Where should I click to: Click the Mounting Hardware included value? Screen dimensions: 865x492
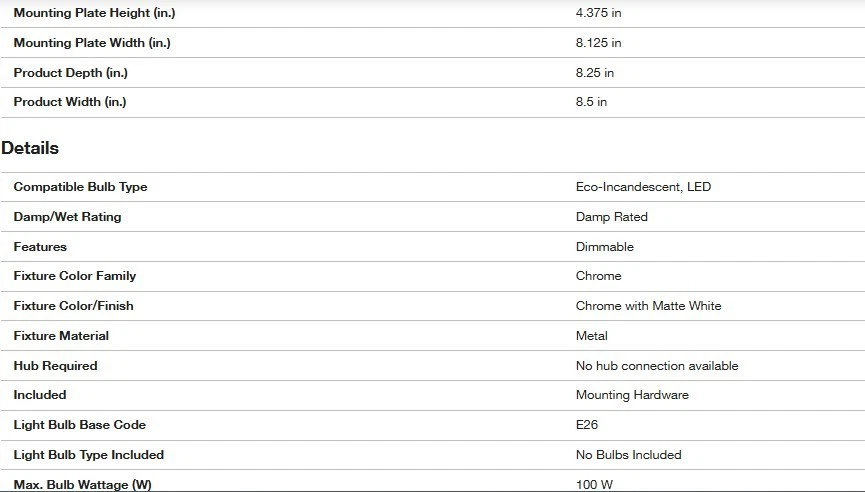tap(632, 395)
